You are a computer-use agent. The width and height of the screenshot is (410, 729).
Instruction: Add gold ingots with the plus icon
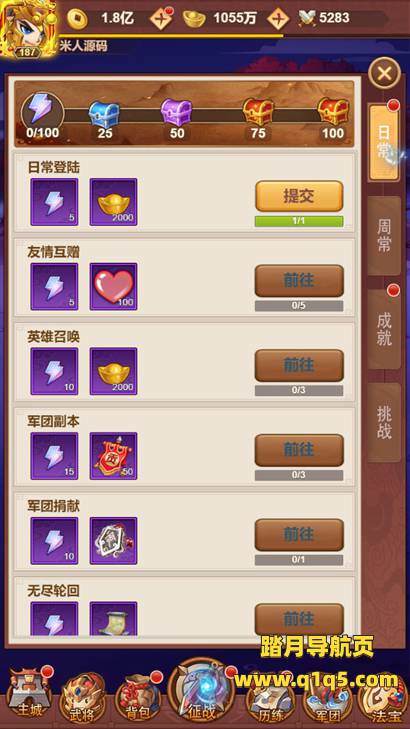point(278,19)
